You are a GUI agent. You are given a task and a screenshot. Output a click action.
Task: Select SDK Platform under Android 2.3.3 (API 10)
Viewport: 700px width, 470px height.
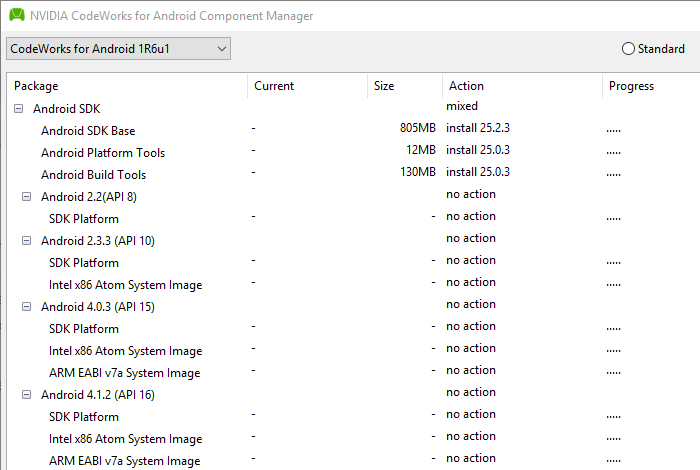(x=83, y=262)
